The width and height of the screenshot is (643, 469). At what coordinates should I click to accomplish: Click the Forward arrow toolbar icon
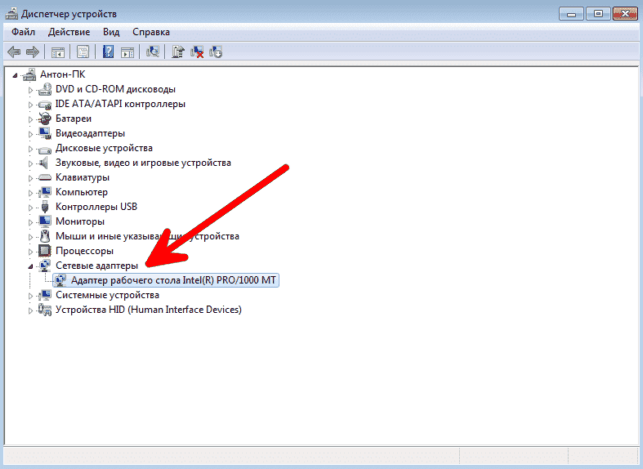32,52
